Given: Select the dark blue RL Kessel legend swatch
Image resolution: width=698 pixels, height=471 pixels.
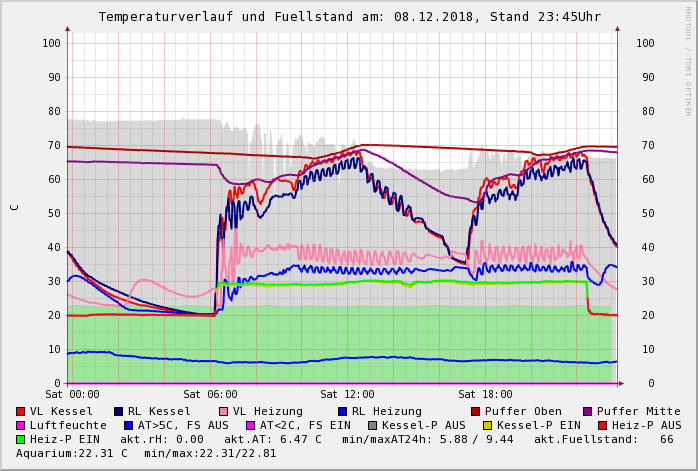Looking at the screenshot, I should (119, 411).
